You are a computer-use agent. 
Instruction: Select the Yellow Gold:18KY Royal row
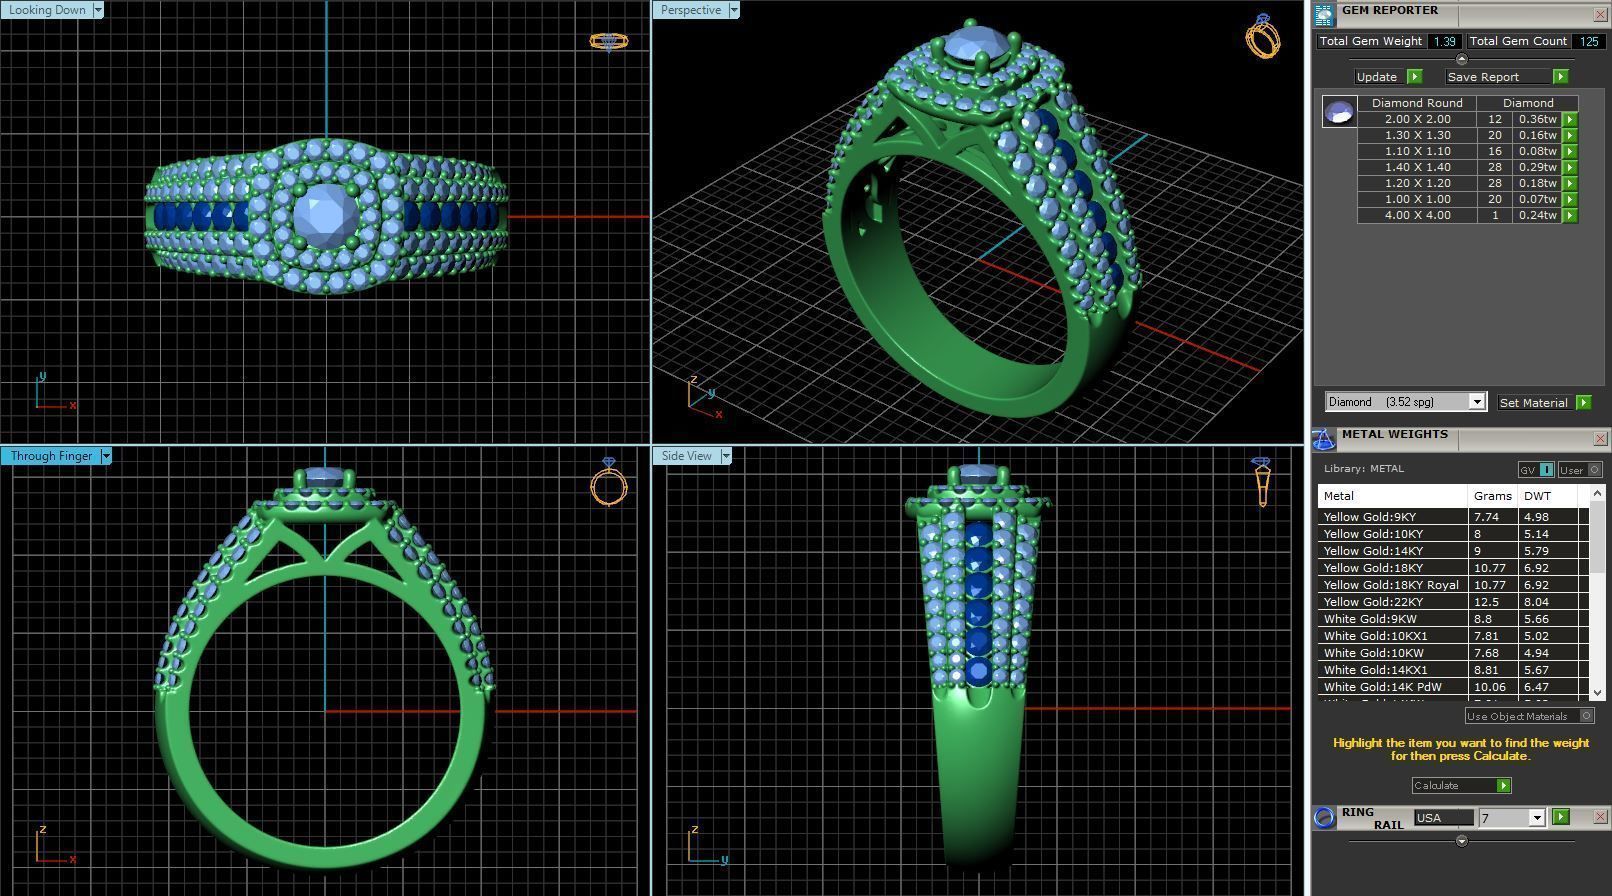tap(1453, 585)
